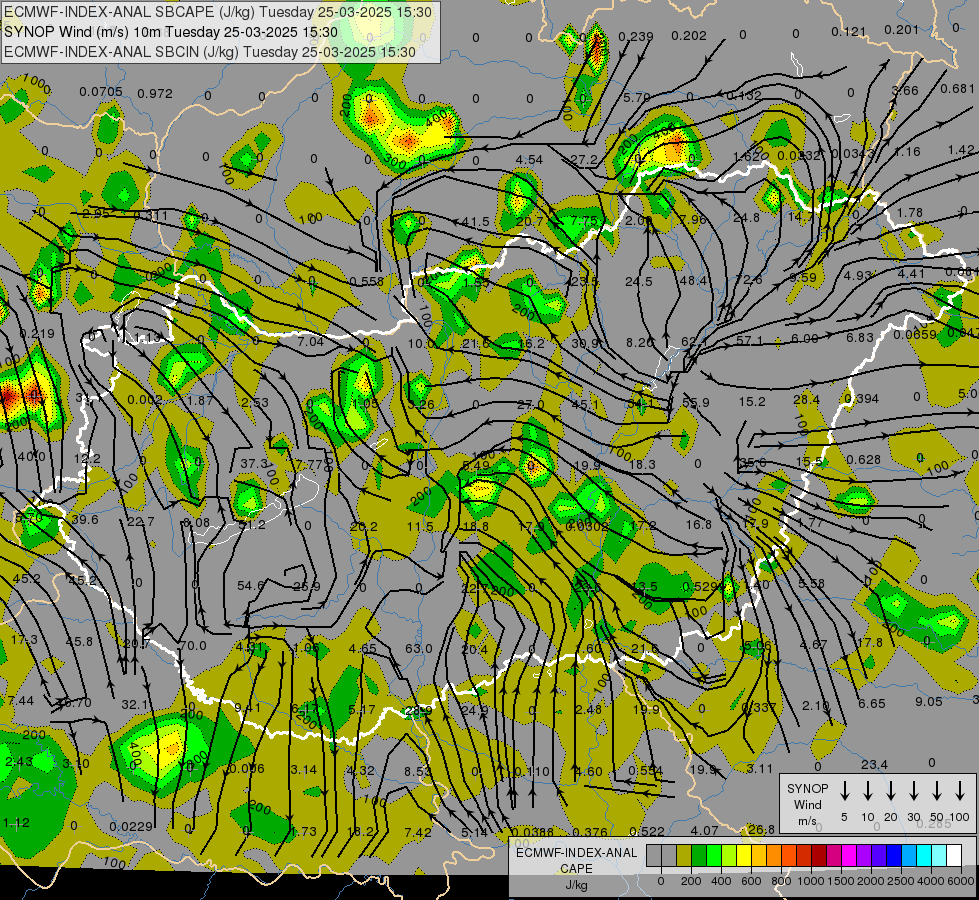Click the 54.6 value on the map

(x=250, y=586)
